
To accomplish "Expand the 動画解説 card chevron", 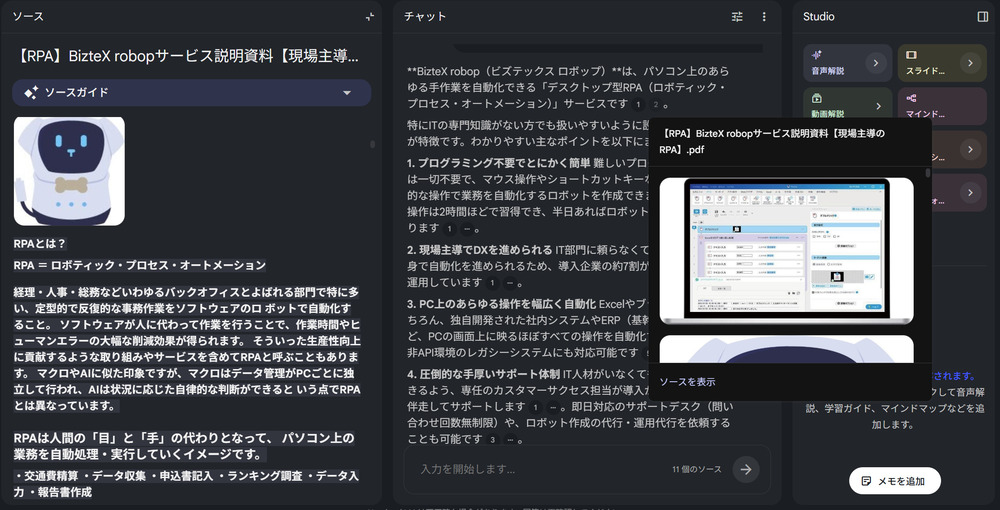I will (x=879, y=106).
